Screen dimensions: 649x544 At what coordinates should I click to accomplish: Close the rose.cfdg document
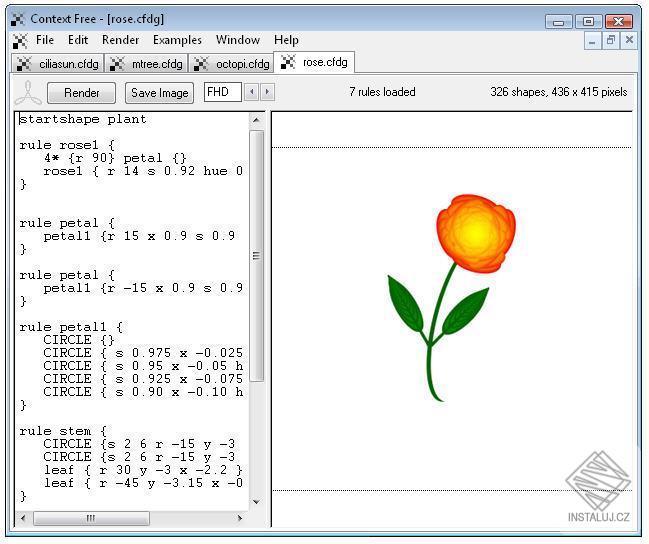tap(629, 41)
